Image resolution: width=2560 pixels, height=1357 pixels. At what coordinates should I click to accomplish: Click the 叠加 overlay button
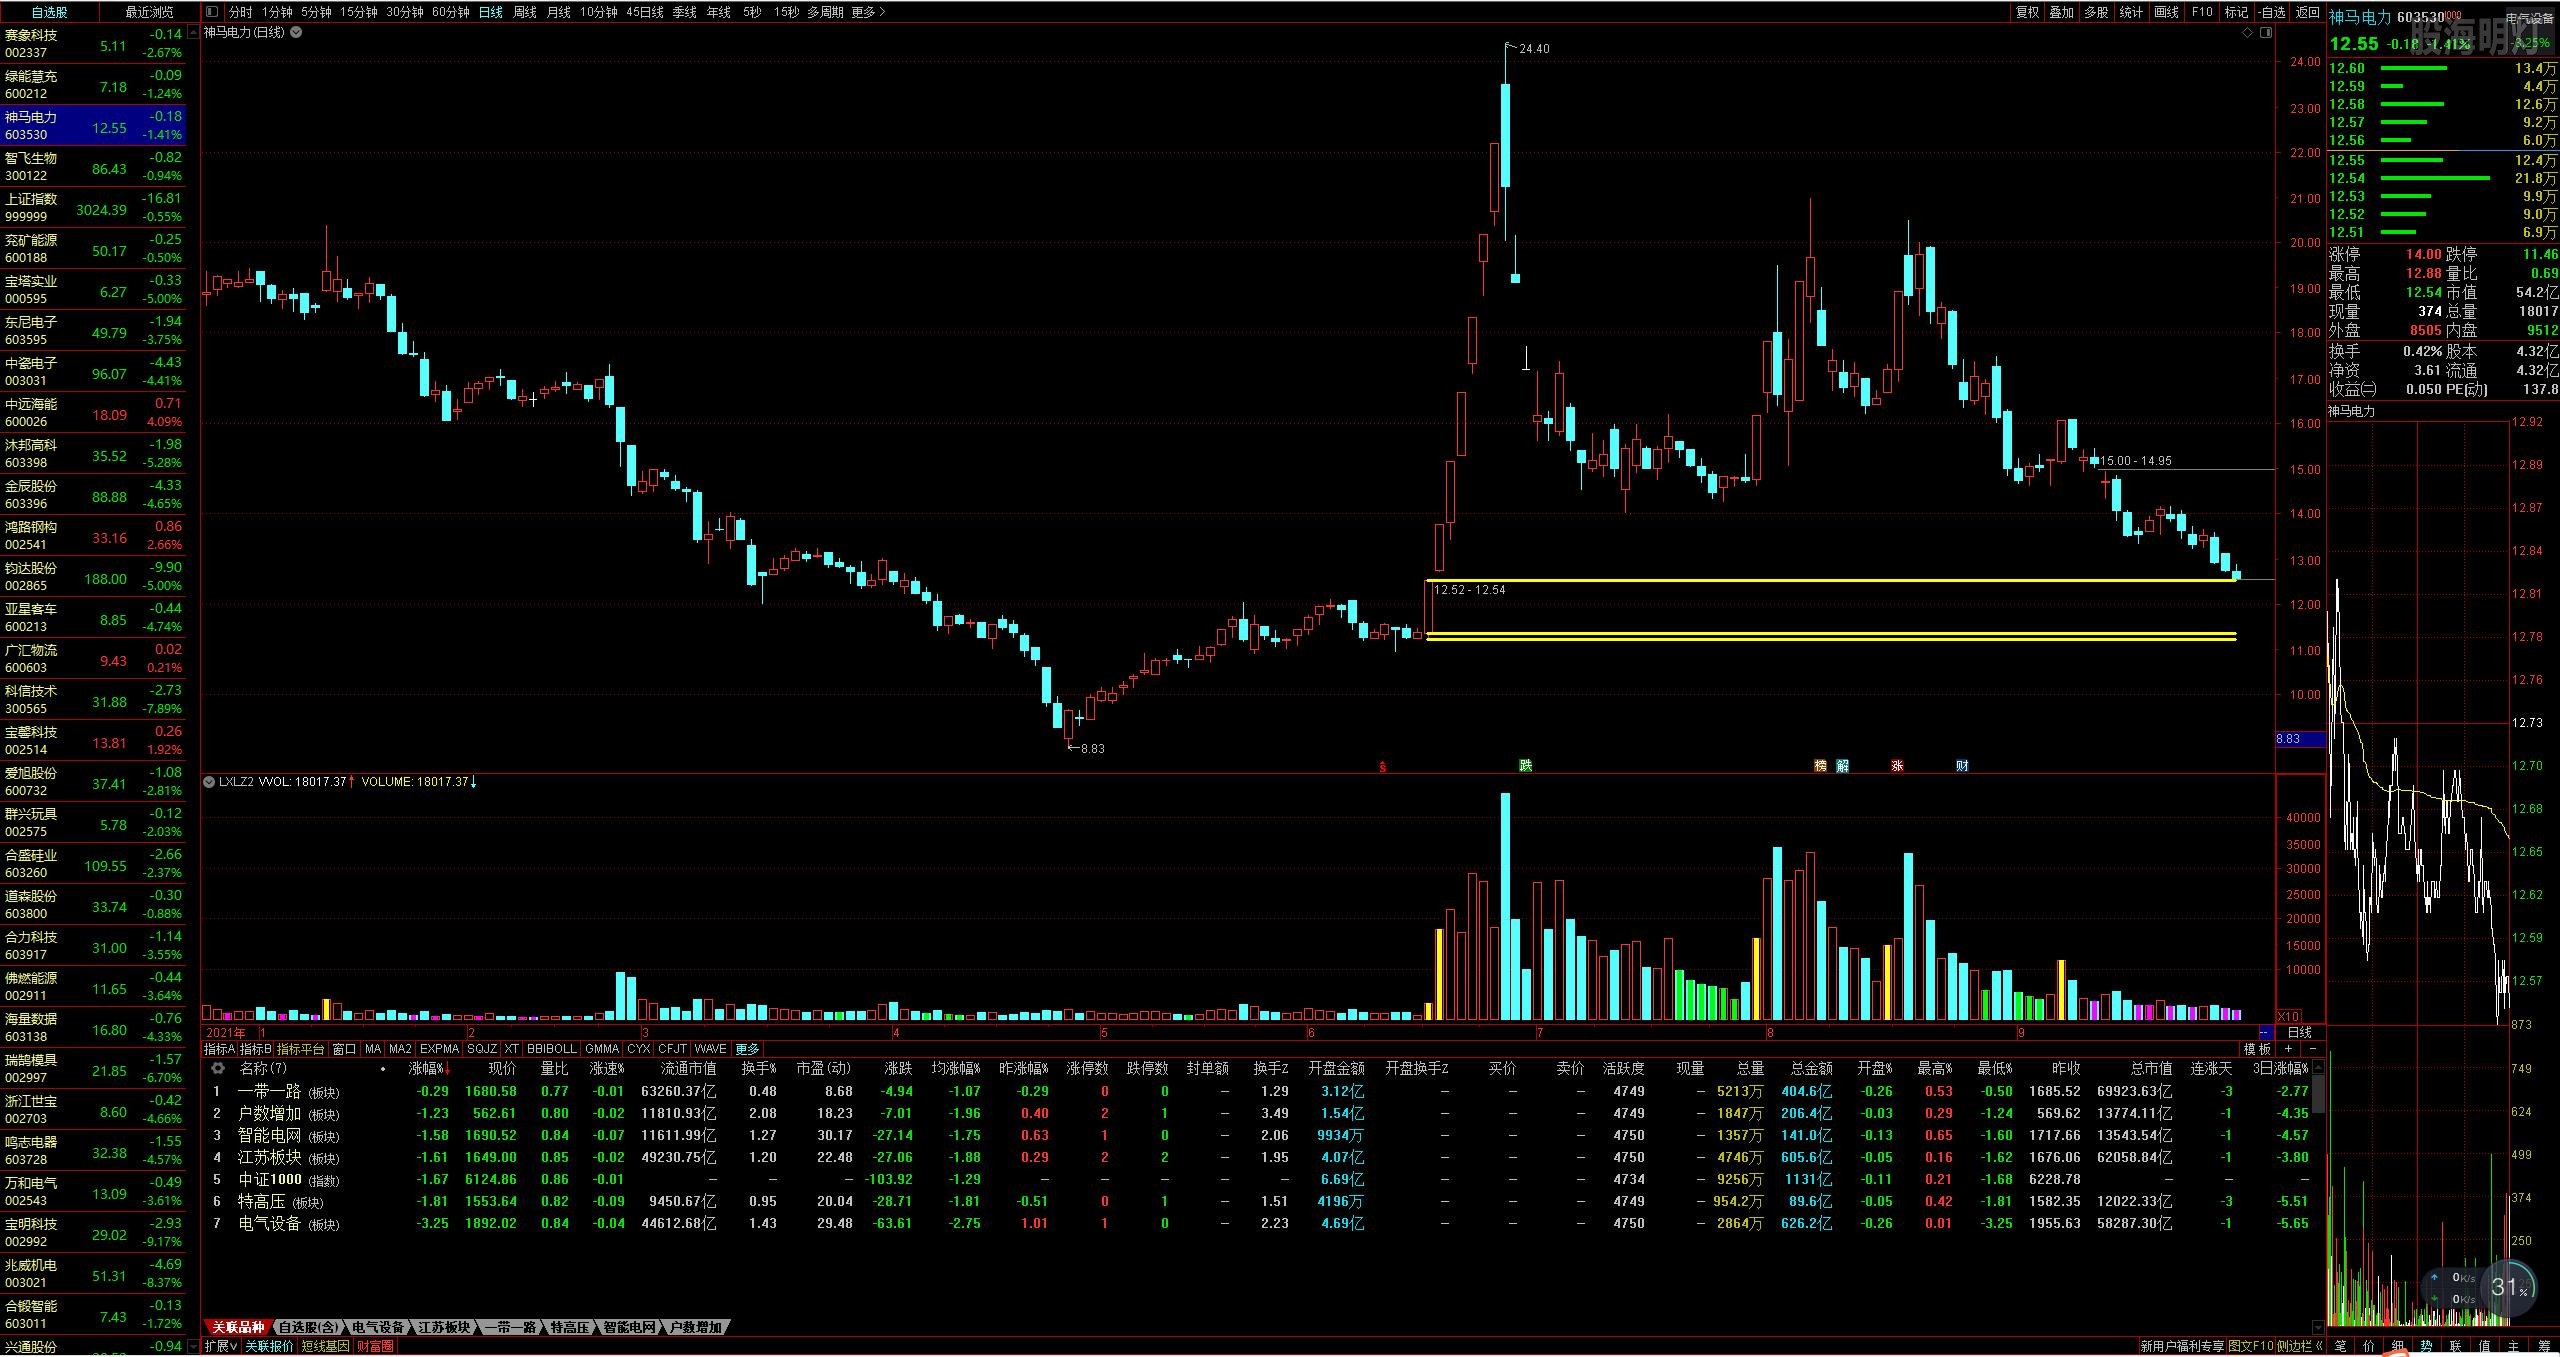click(2062, 12)
